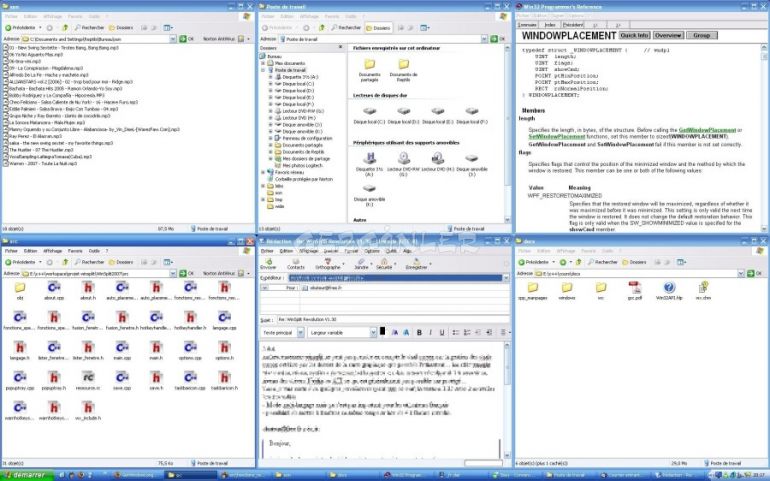Viewport: 770px width, 481px height.
Task: Collapse Poste de travail node in tree
Action: [264, 70]
